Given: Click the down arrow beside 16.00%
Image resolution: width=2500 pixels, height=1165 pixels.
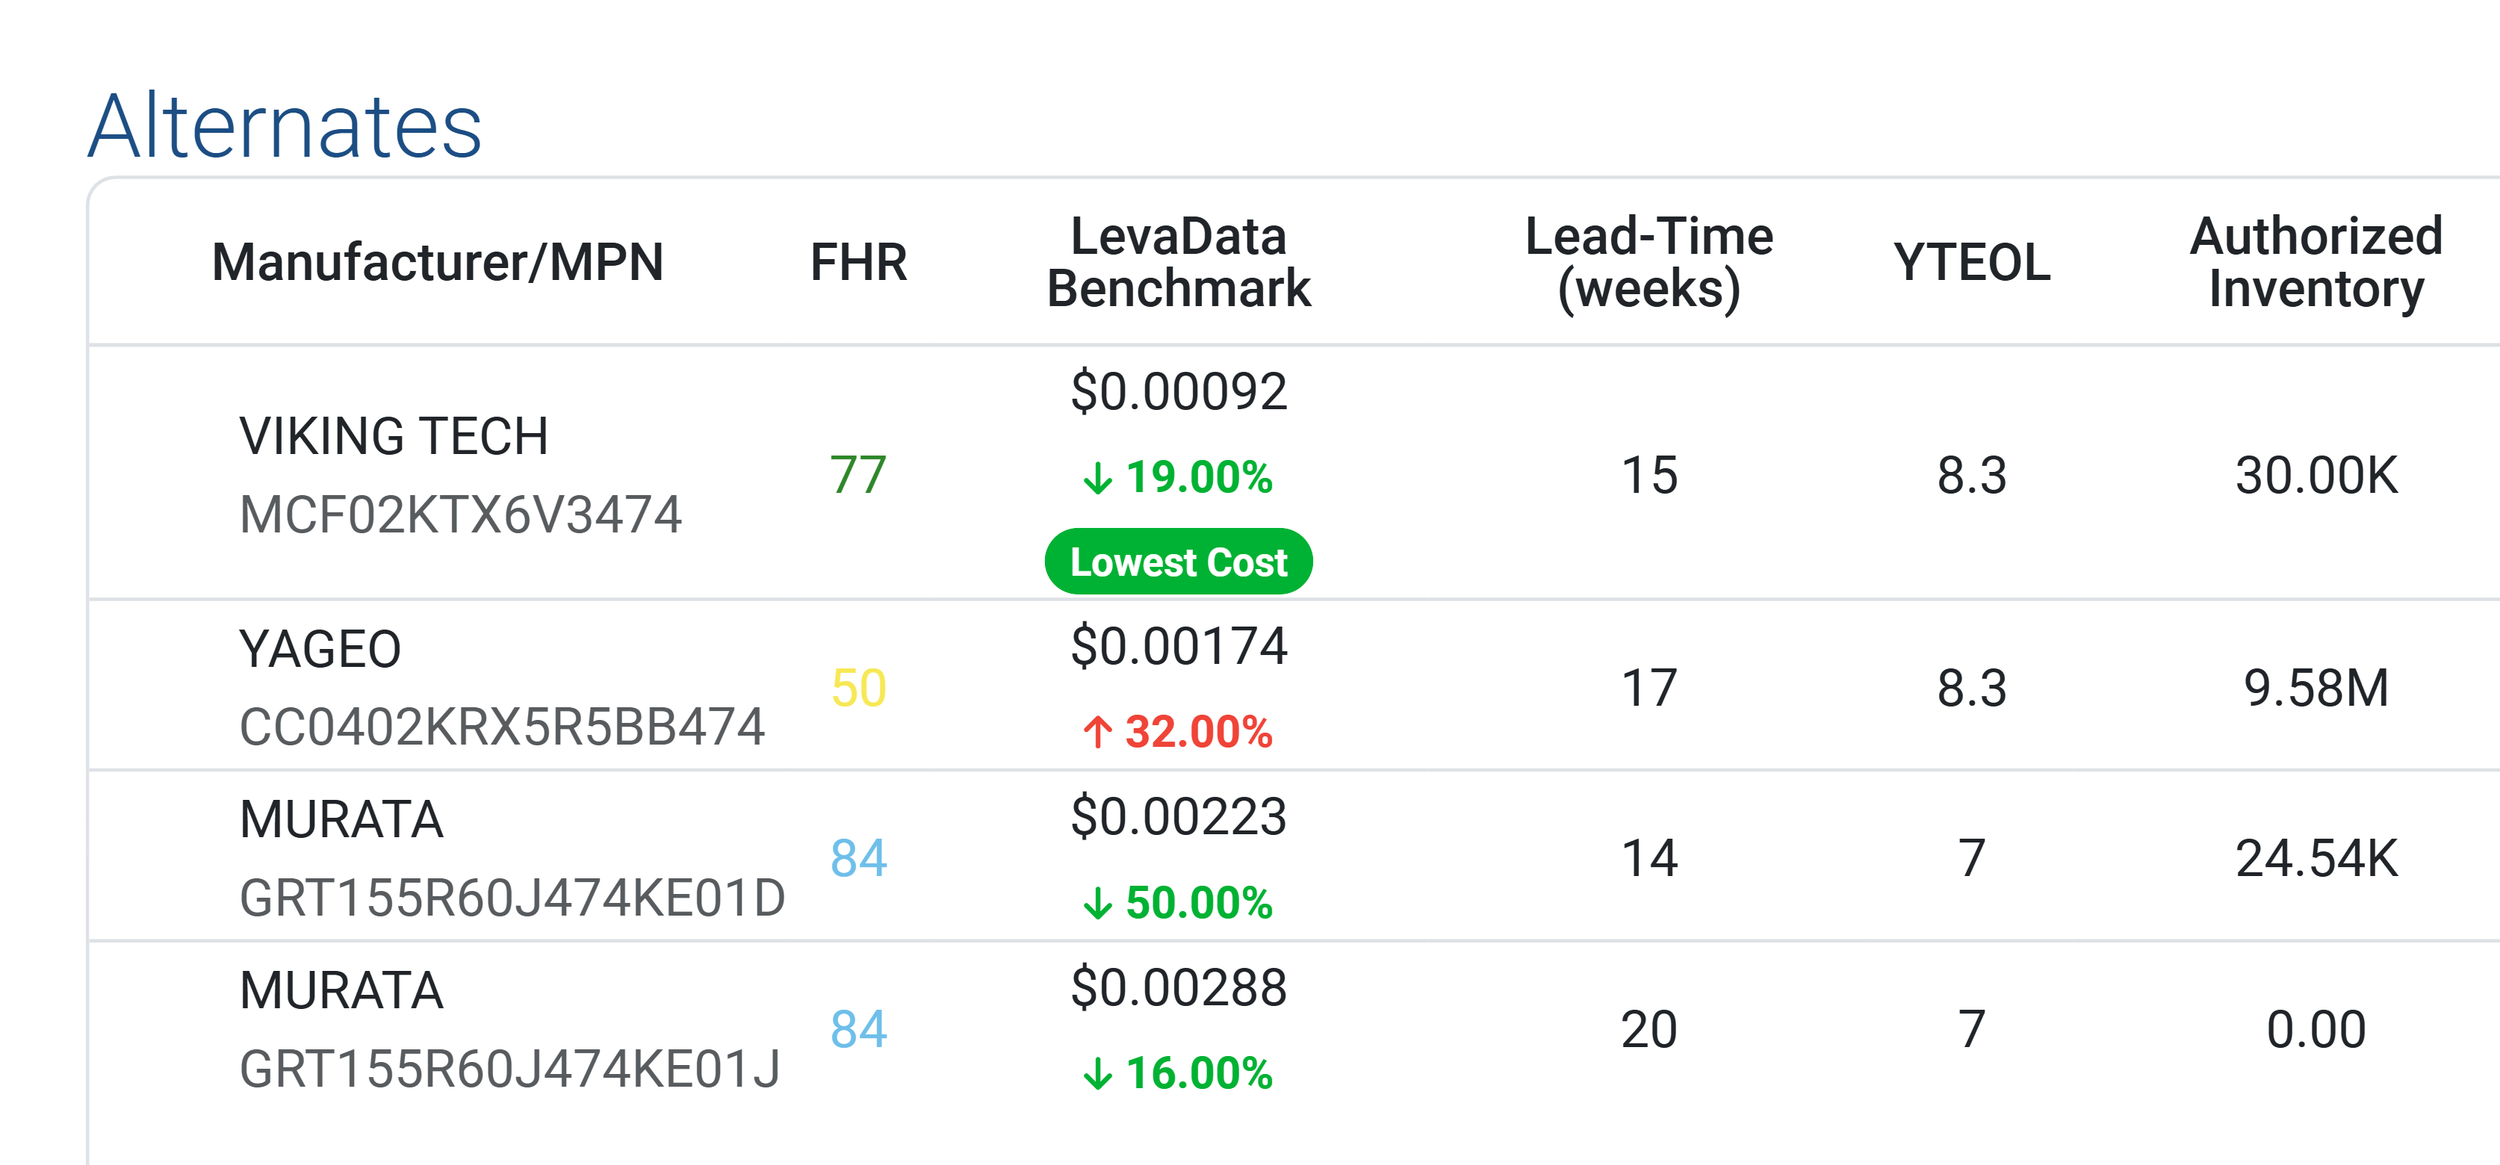Looking at the screenshot, I should (x=1097, y=1074).
